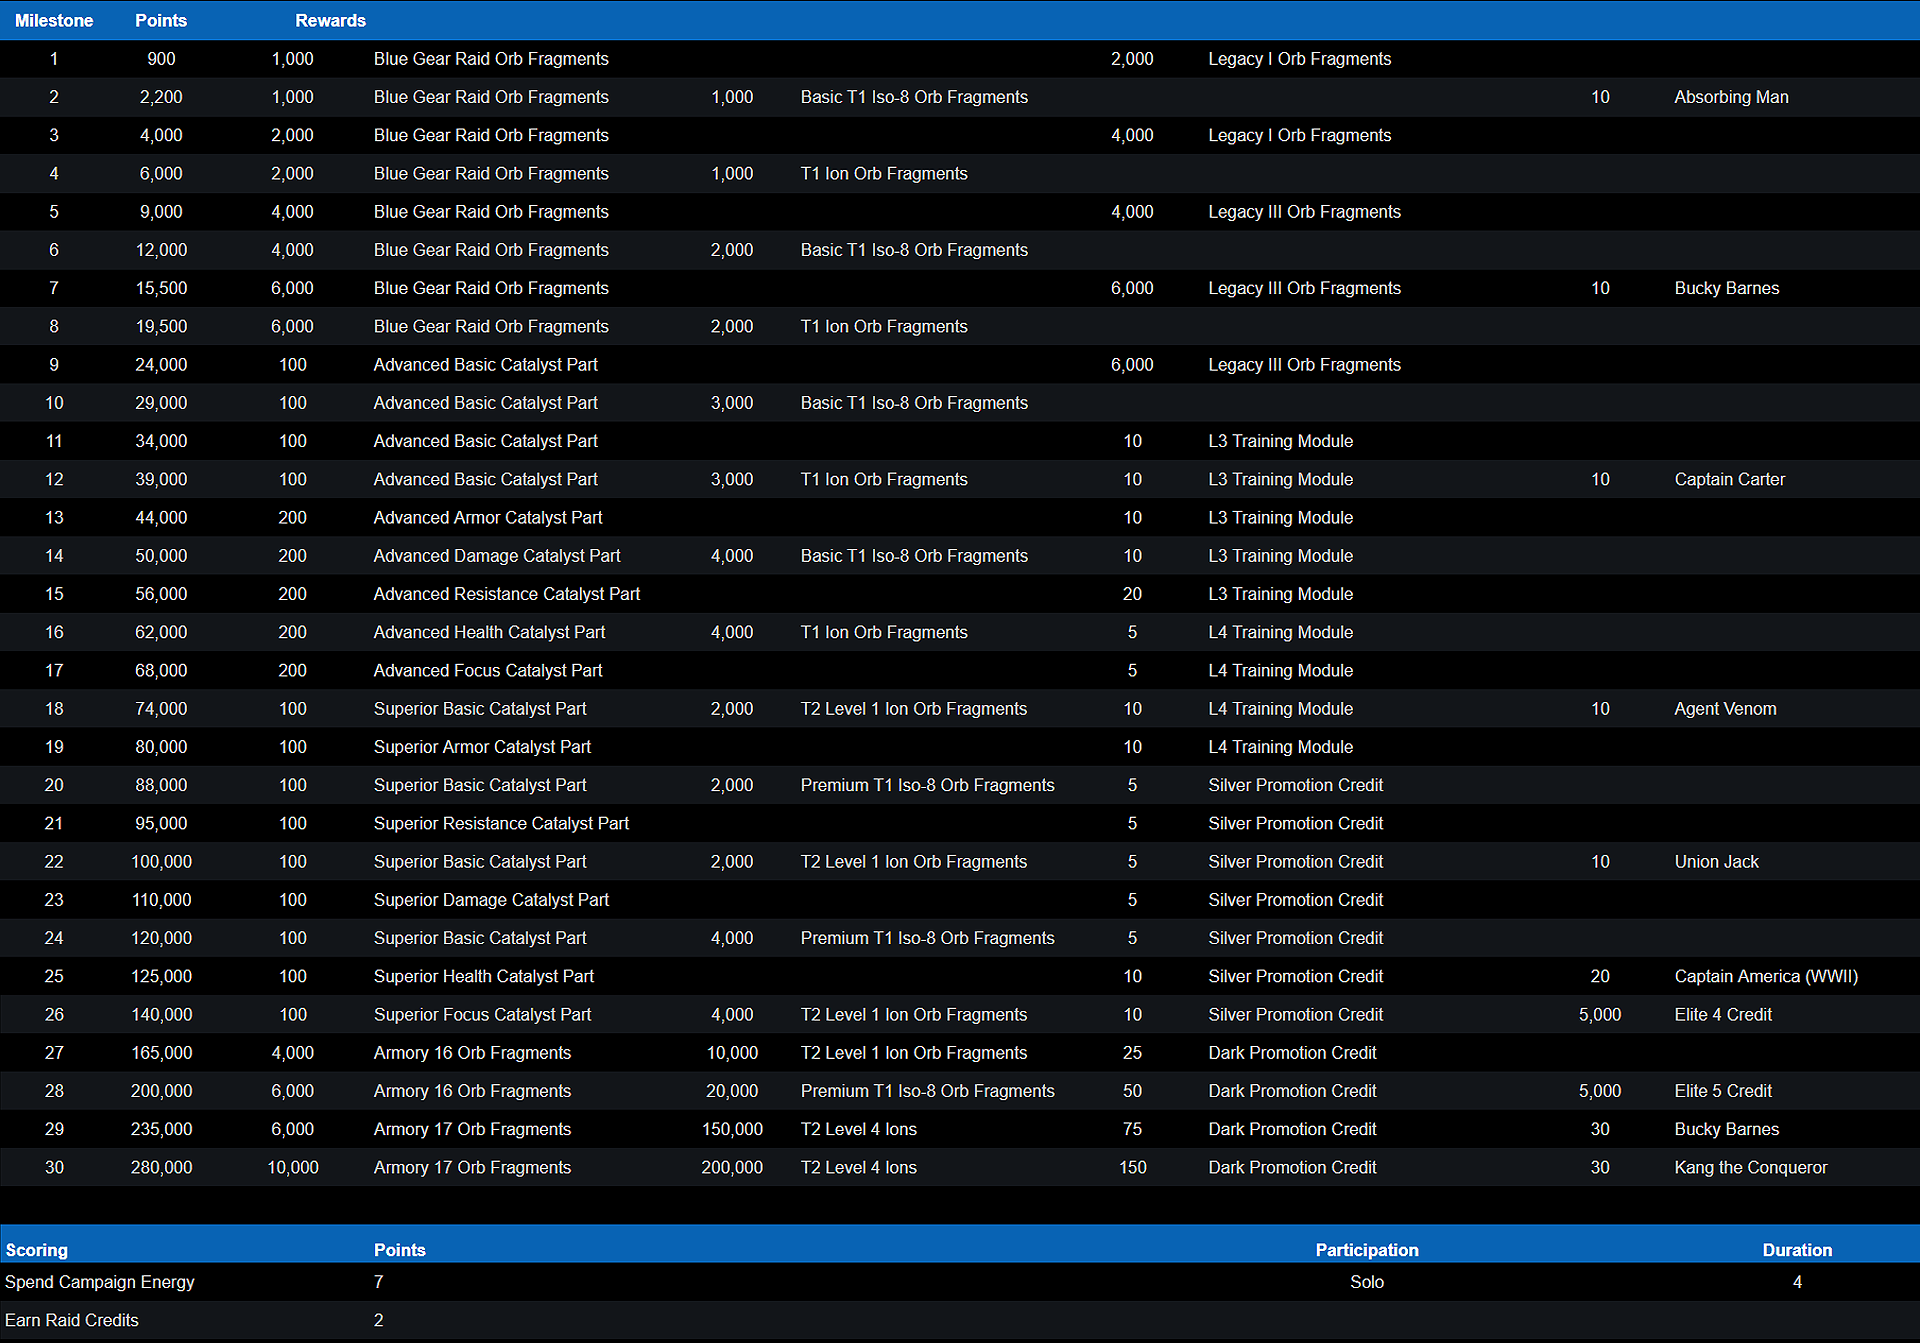Select the Agent Venom reward cell
The image size is (1920, 1343).
point(1725,709)
